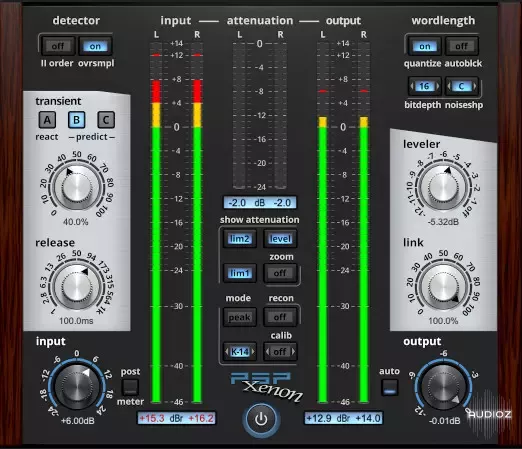Viewport: 522px width, 449px height.
Task: Click transient value 40.0%
Action: pyautogui.click(x=76, y=222)
